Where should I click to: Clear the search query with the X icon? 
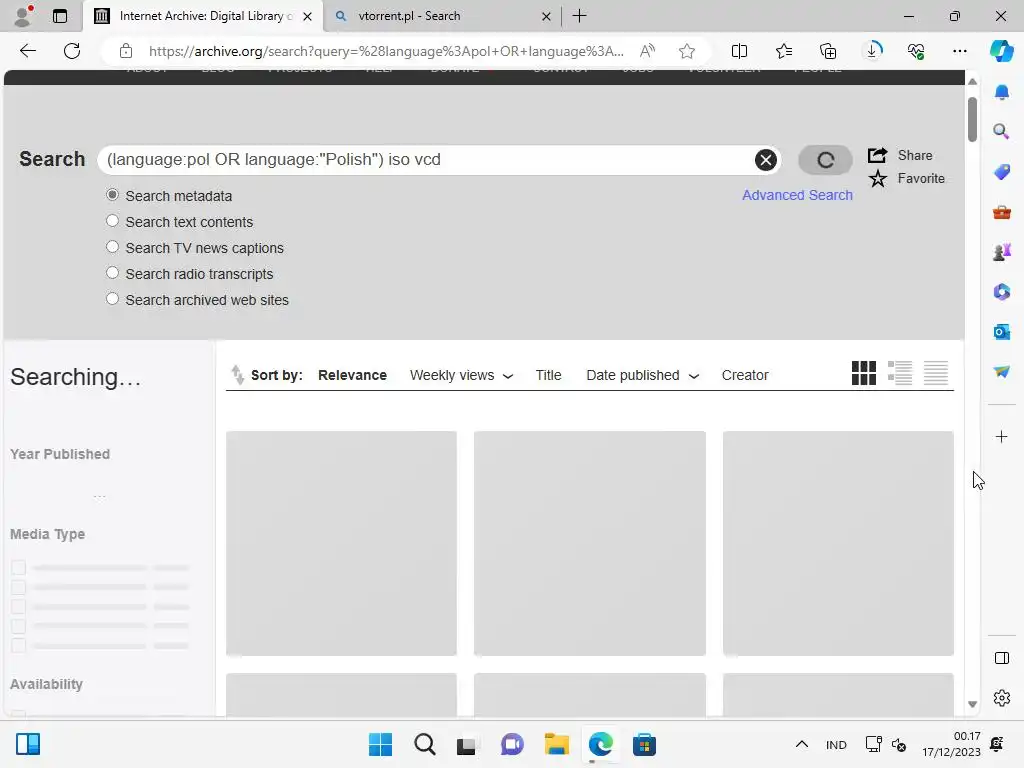pos(765,160)
